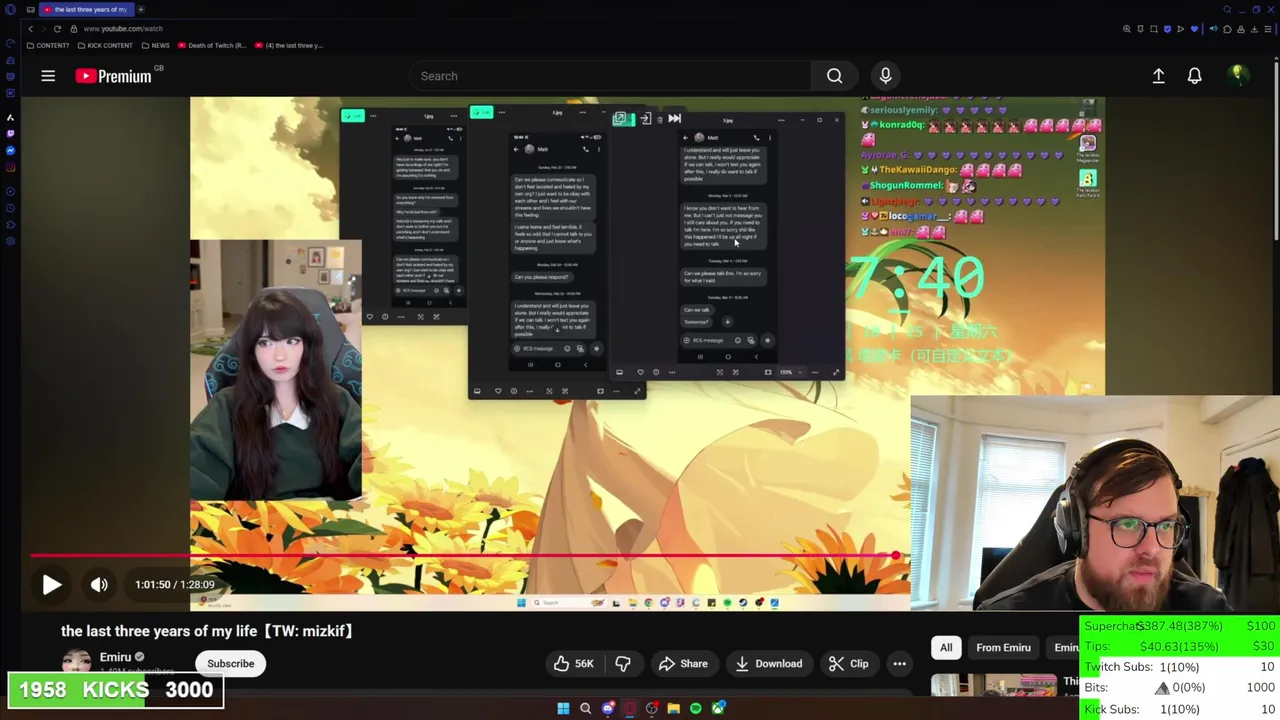Open the Emiru channel name link
The height and width of the screenshot is (720, 1280).
115,657
